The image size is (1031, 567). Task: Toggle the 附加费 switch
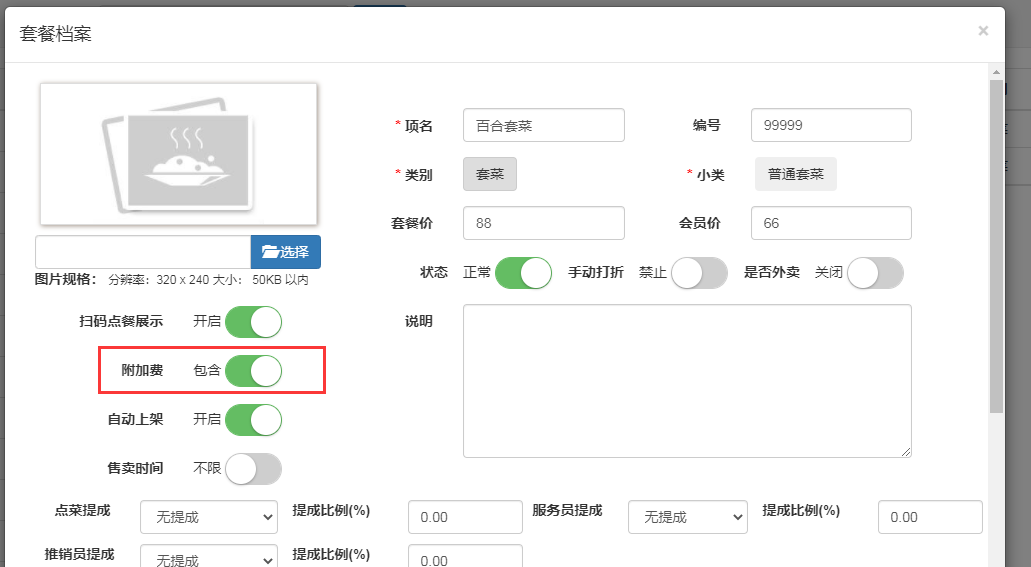[x=253, y=371]
